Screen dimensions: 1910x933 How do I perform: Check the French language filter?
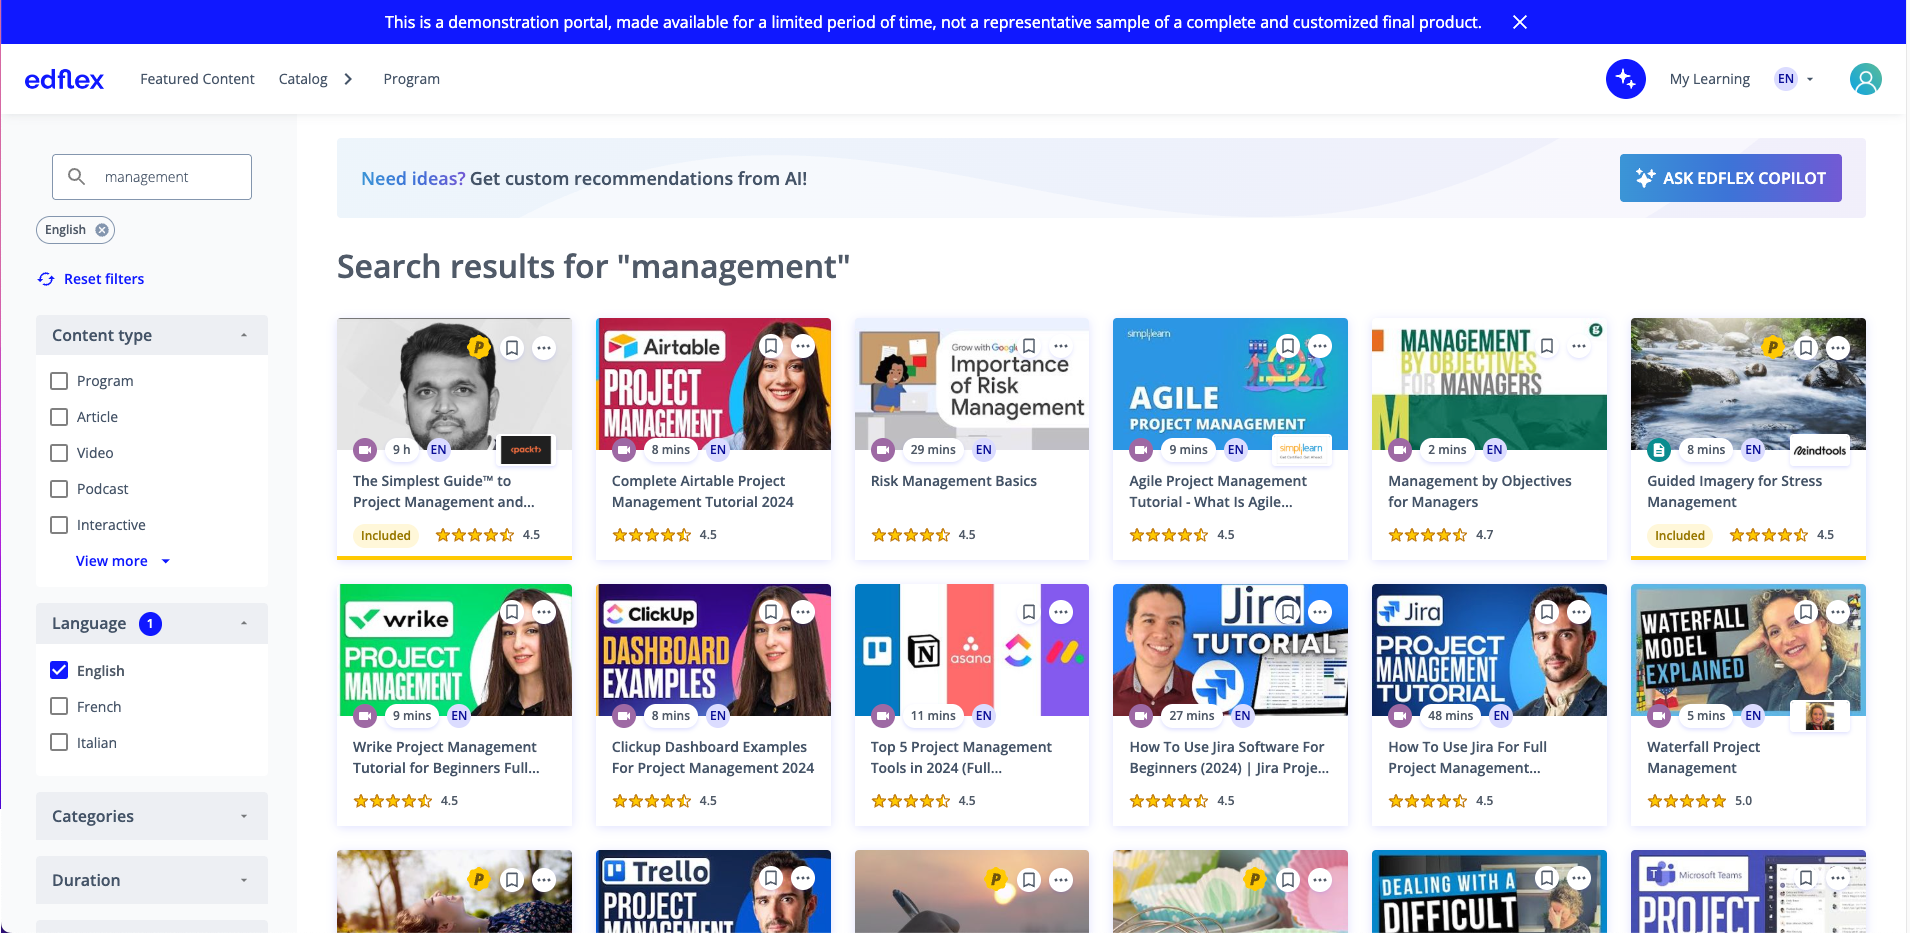tap(59, 707)
